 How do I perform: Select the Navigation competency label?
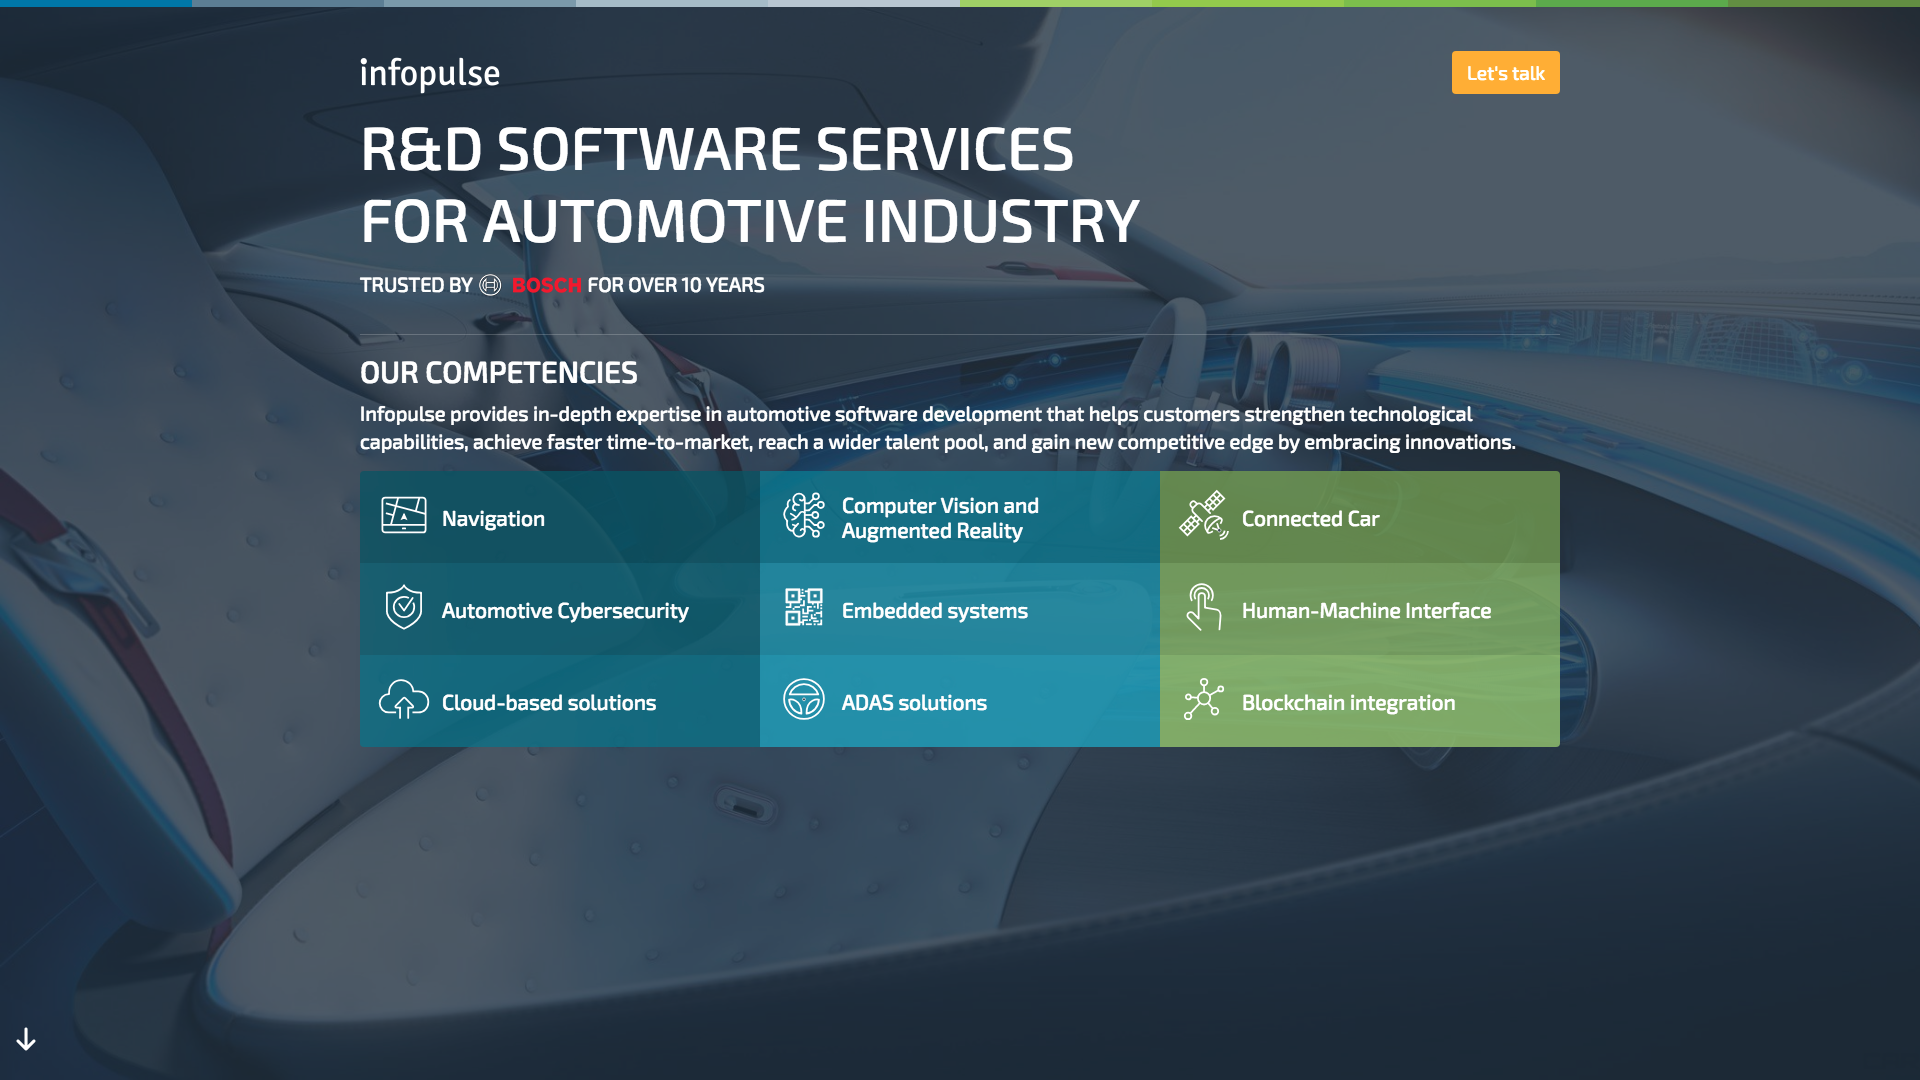(x=493, y=519)
